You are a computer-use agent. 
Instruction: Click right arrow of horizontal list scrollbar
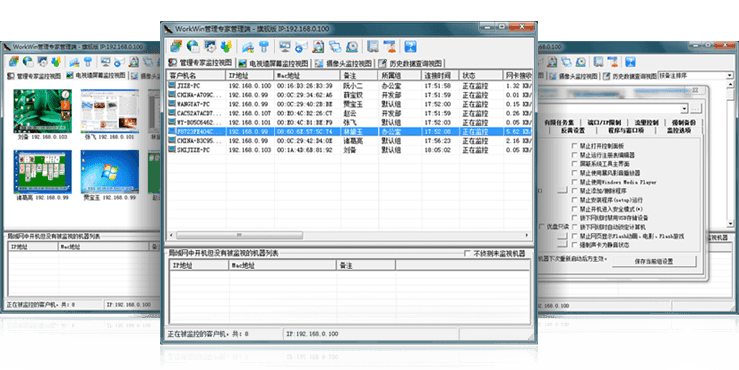527,235
